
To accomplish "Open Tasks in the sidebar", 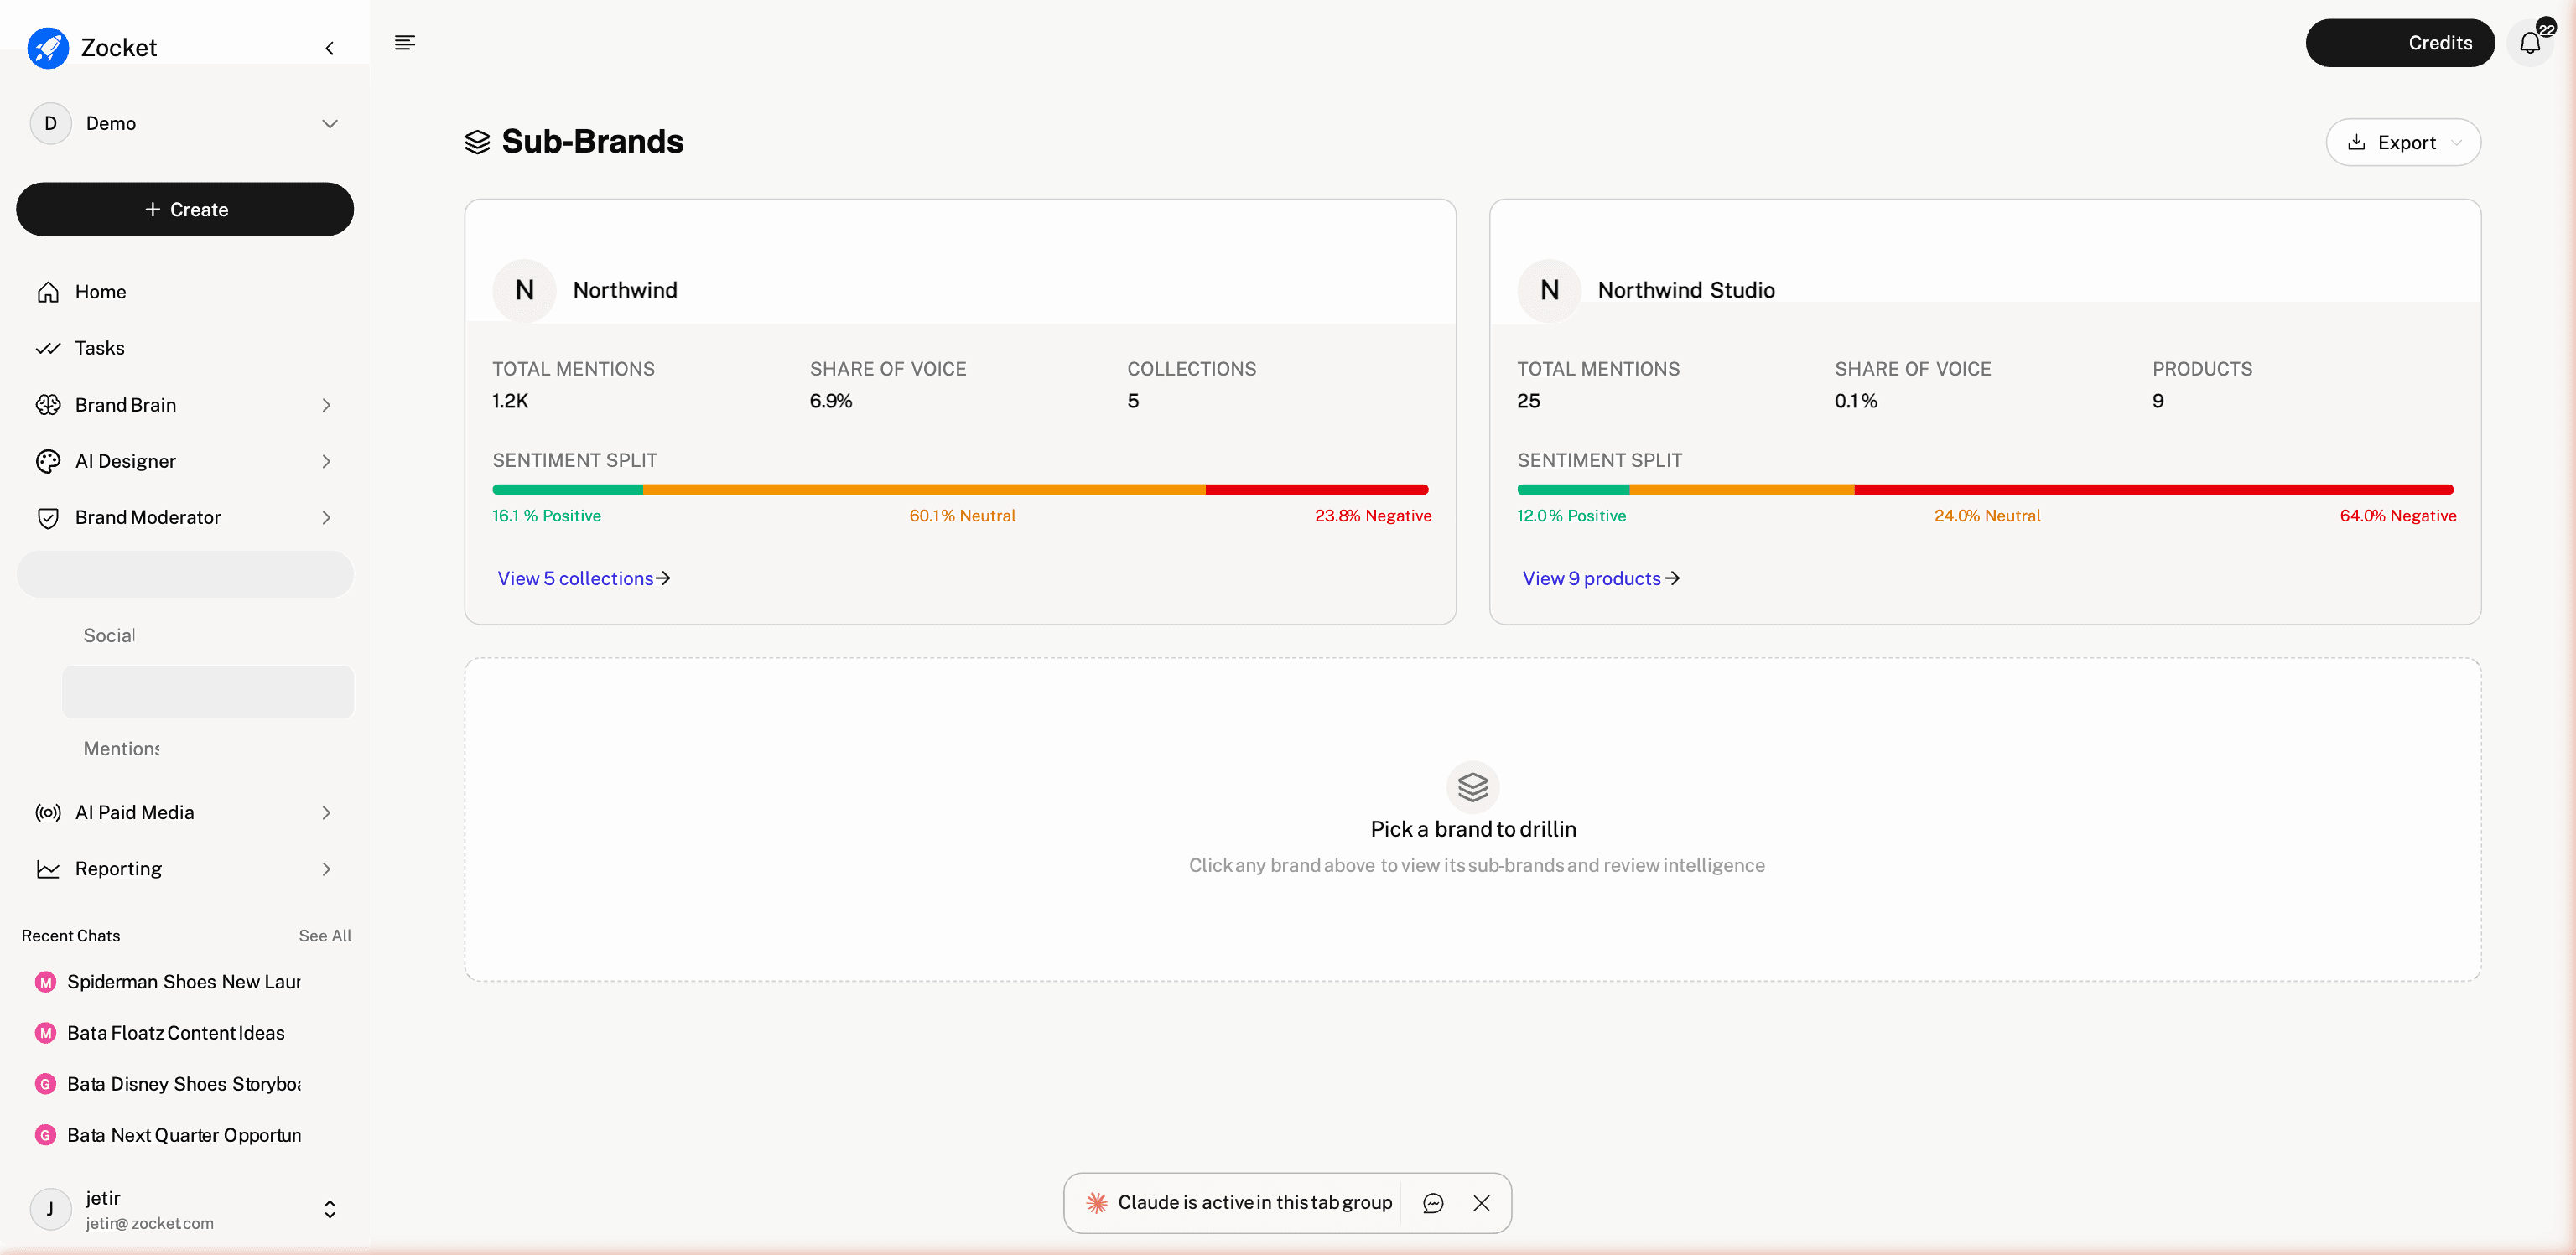I will 185,348.
